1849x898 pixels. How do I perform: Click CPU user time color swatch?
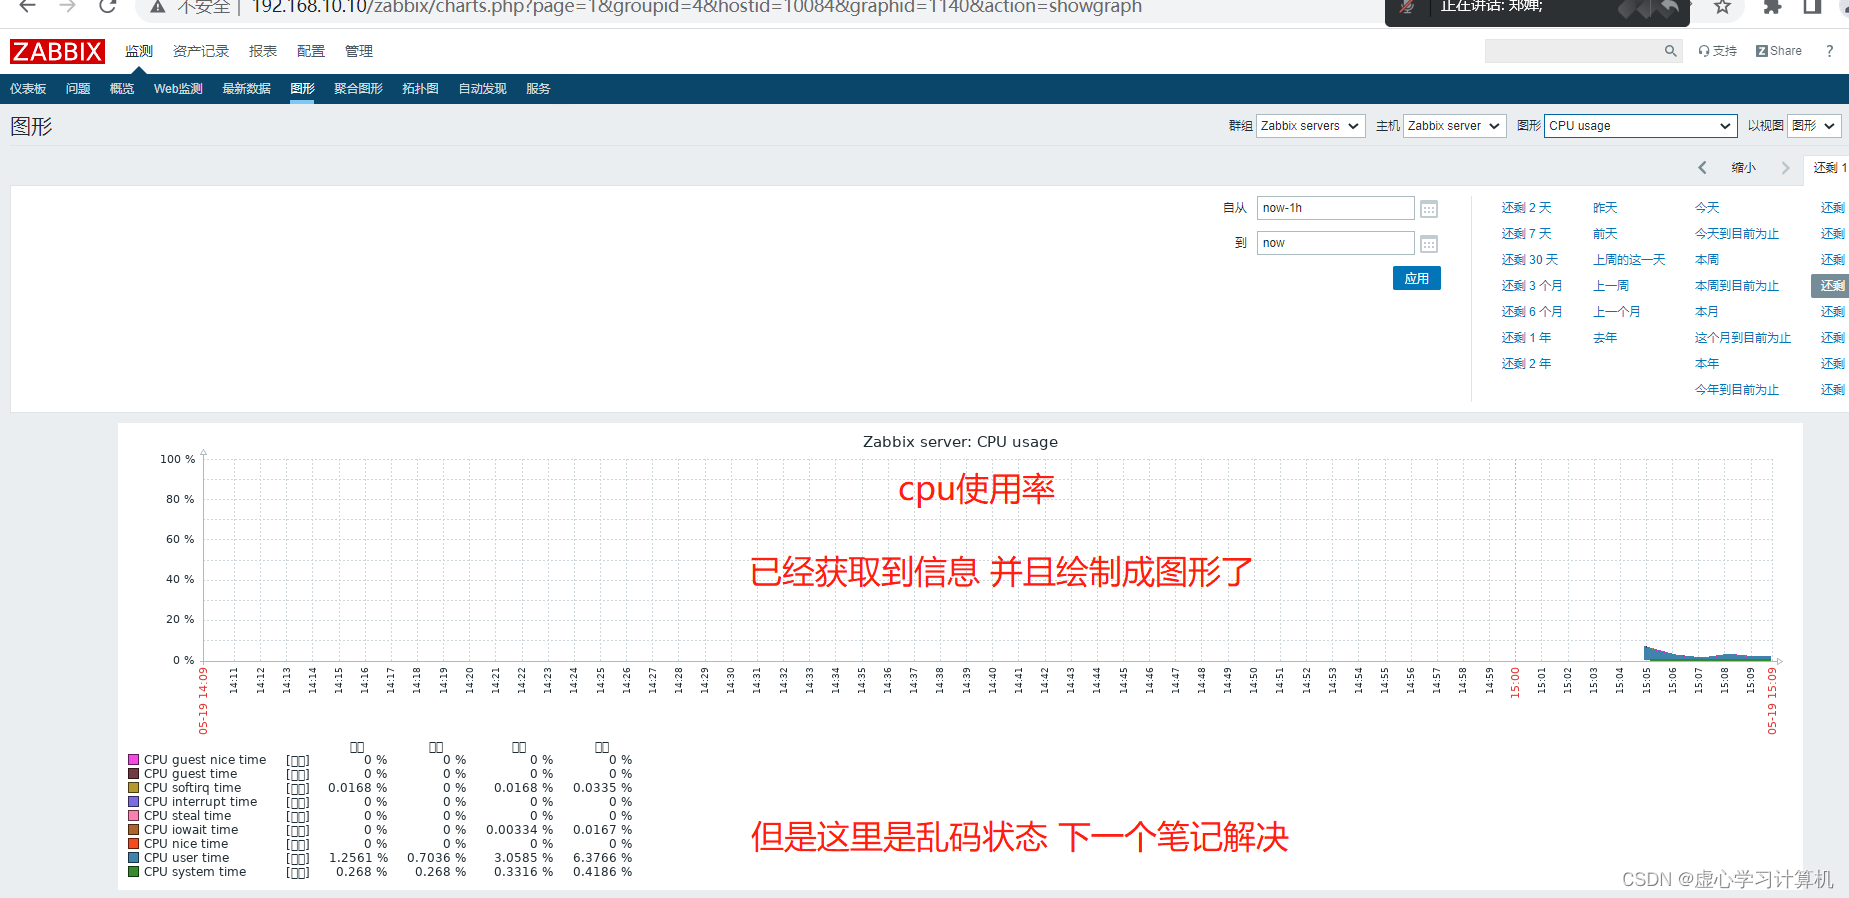(x=133, y=858)
